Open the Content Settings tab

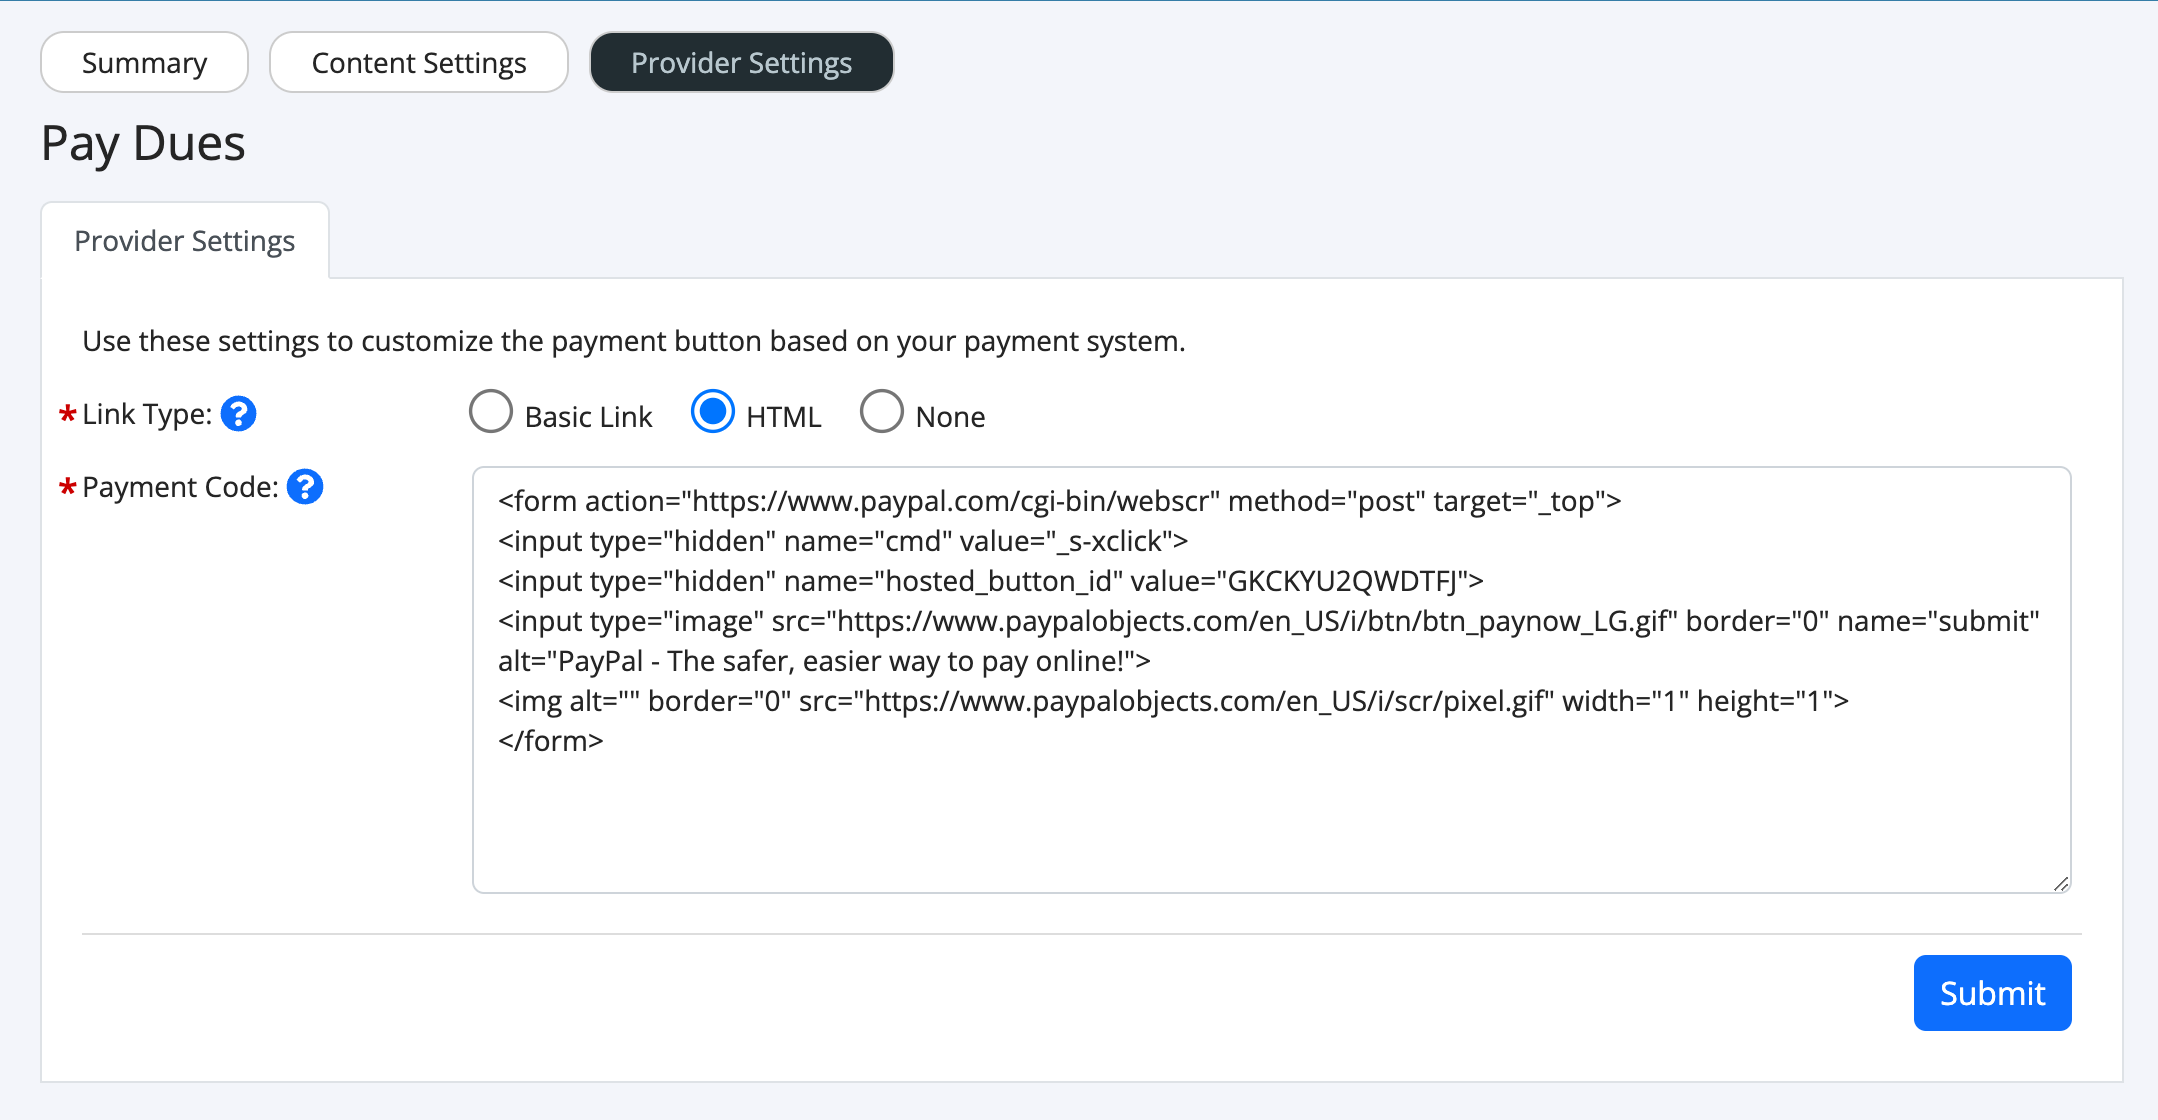[x=419, y=62]
